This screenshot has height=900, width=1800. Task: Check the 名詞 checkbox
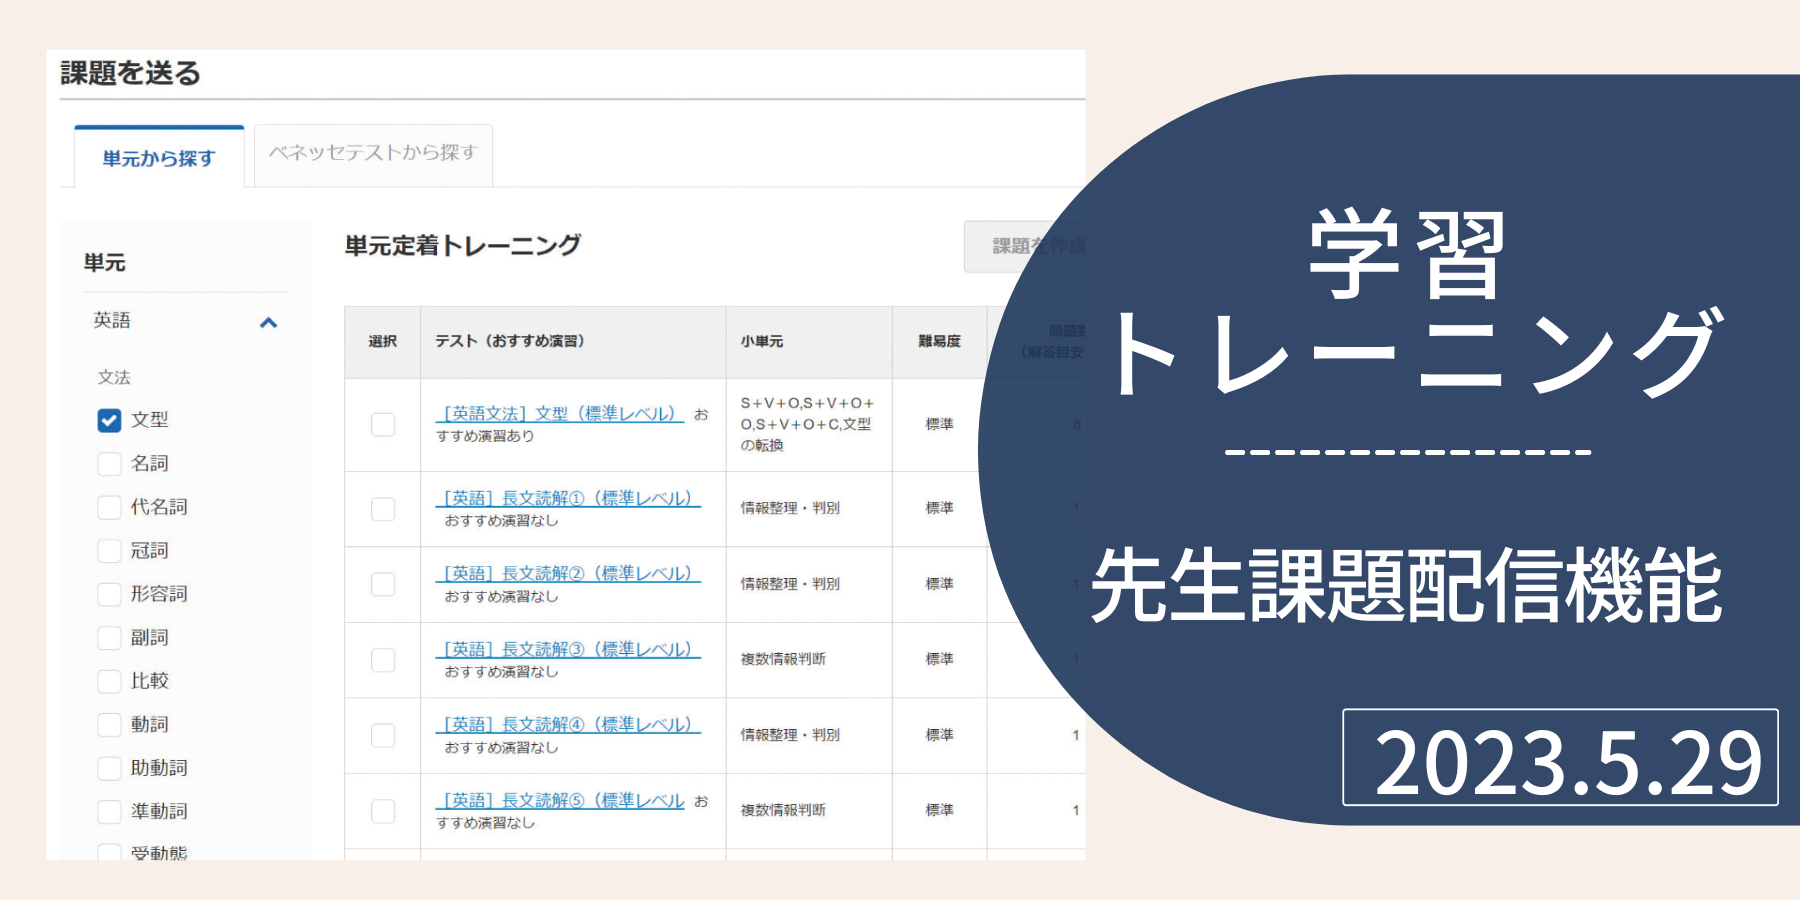click(x=109, y=464)
